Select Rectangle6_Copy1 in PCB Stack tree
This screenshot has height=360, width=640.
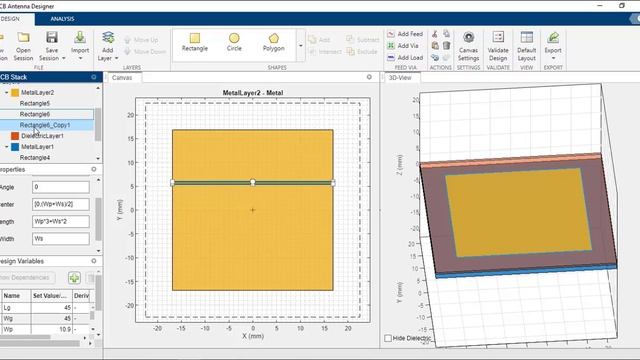(45, 125)
